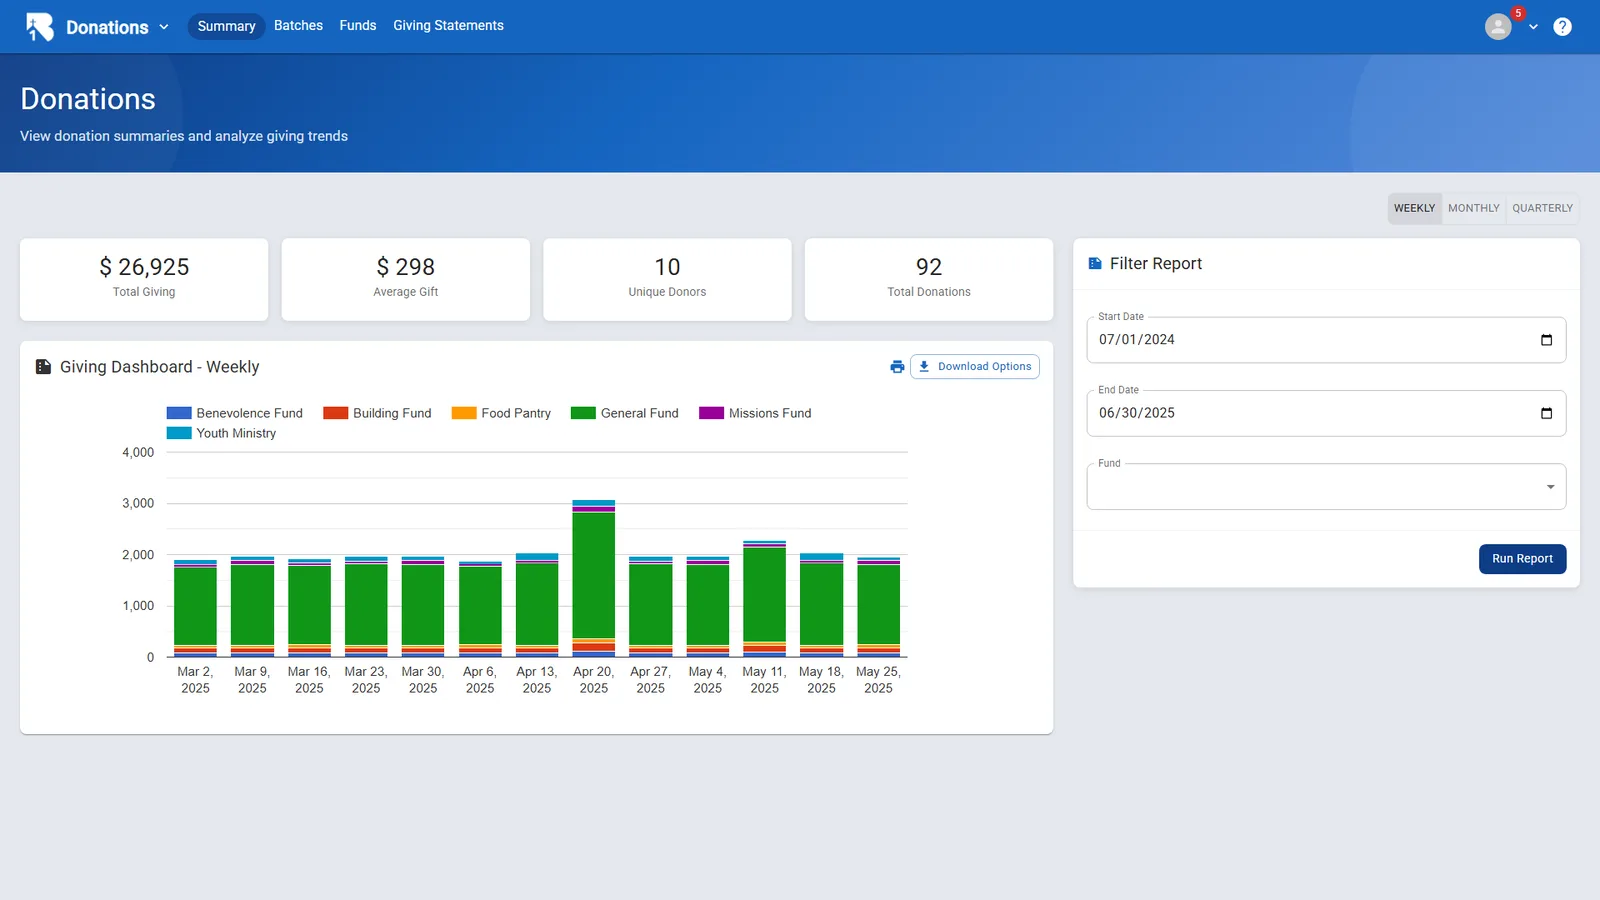Click the Start Date field
The image size is (1600, 900).
tap(1326, 340)
